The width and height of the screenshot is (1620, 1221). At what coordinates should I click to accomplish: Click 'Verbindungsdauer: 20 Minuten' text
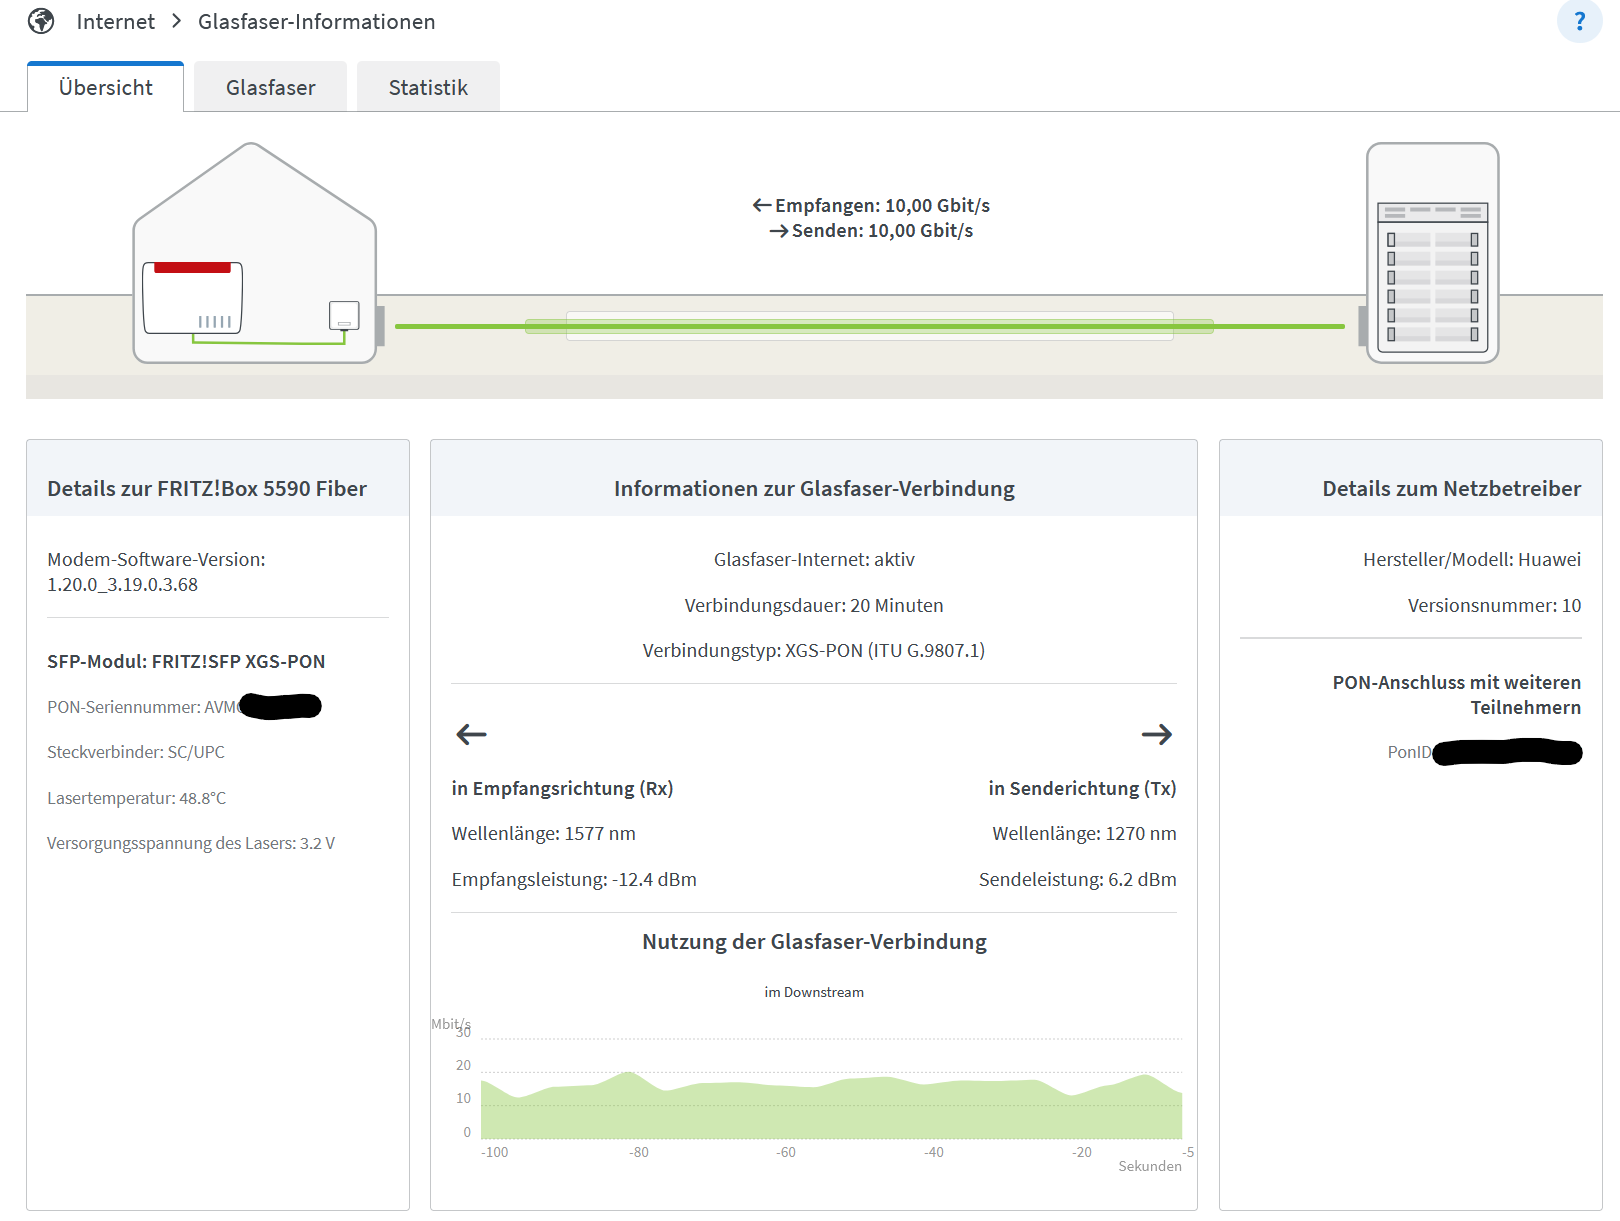pyautogui.click(x=814, y=605)
